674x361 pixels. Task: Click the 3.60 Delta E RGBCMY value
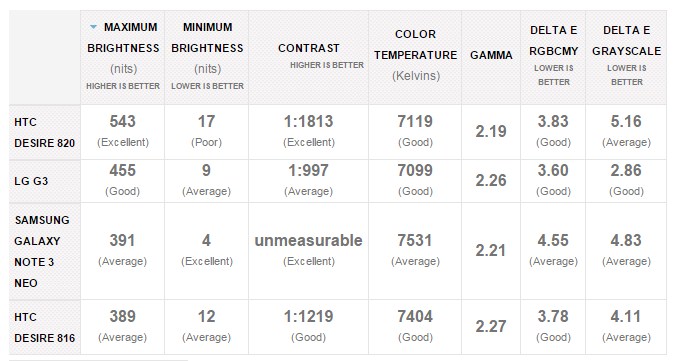point(553,171)
